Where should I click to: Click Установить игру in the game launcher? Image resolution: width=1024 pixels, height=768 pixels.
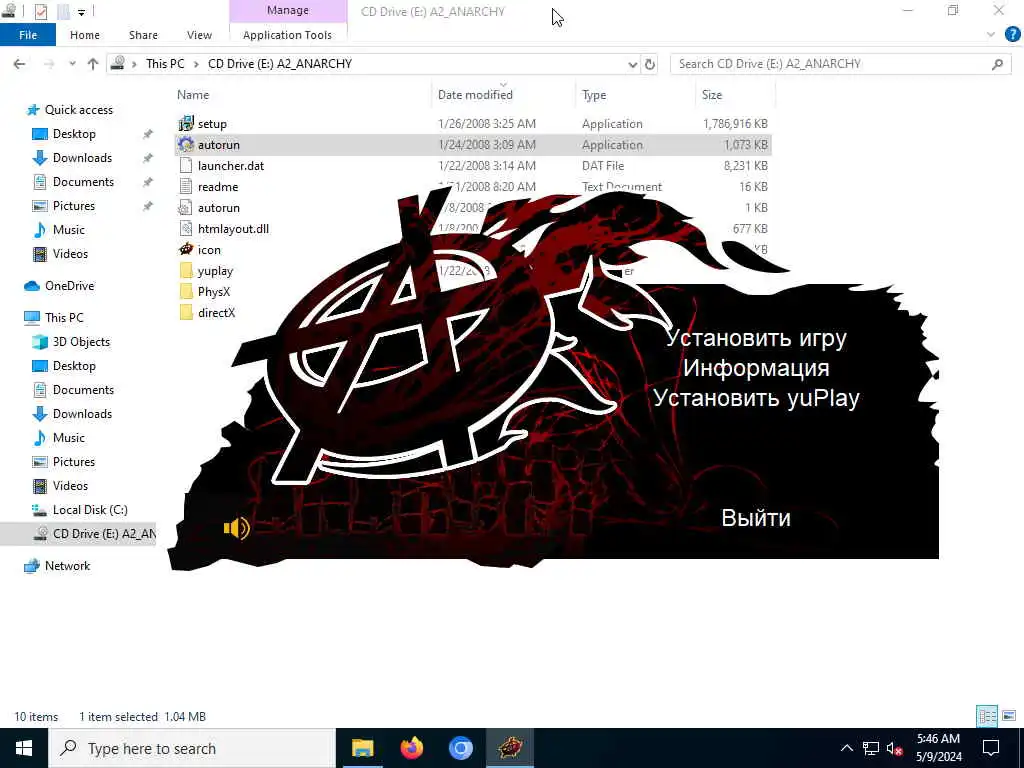[756, 338]
